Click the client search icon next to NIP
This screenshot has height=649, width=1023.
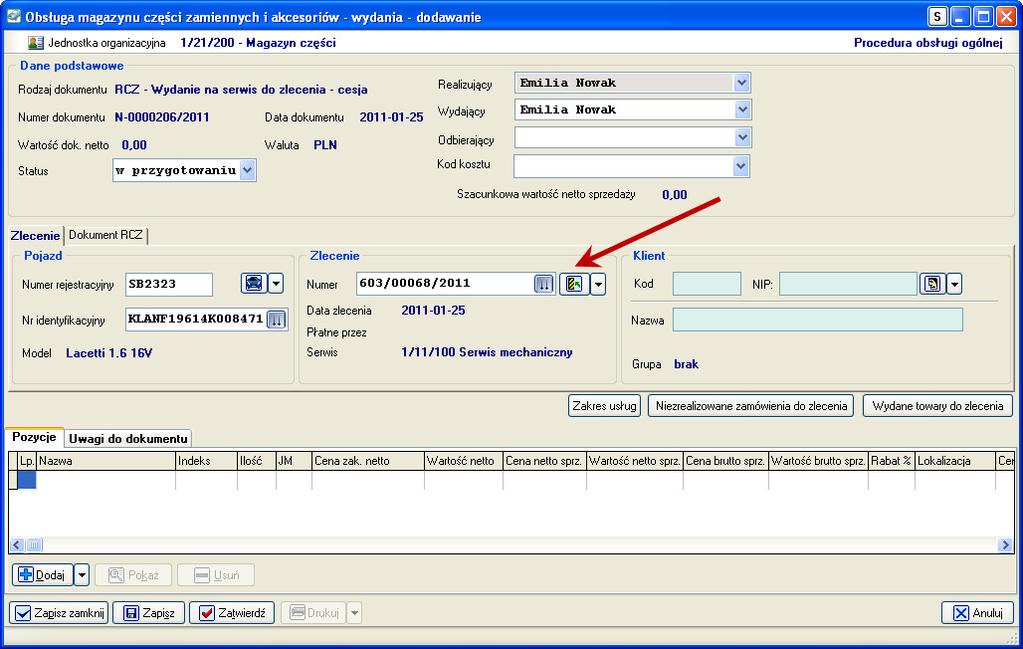tap(932, 284)
